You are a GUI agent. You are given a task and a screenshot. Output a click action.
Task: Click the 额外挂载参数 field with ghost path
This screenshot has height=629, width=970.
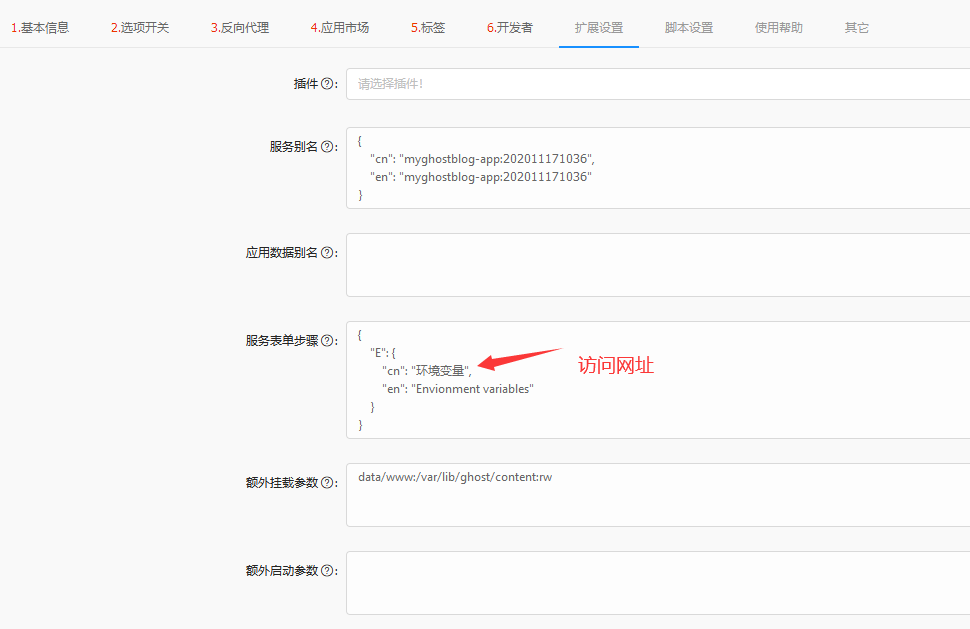click(657, 495)
